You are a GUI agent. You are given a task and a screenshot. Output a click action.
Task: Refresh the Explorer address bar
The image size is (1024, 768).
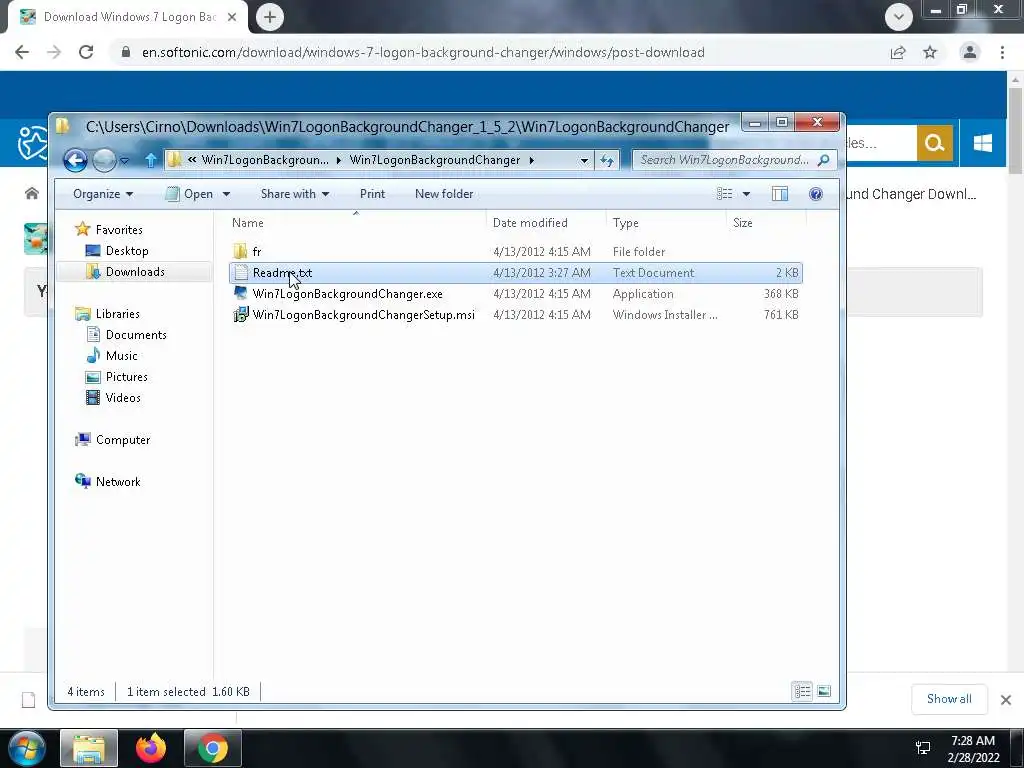click(607, 160)
